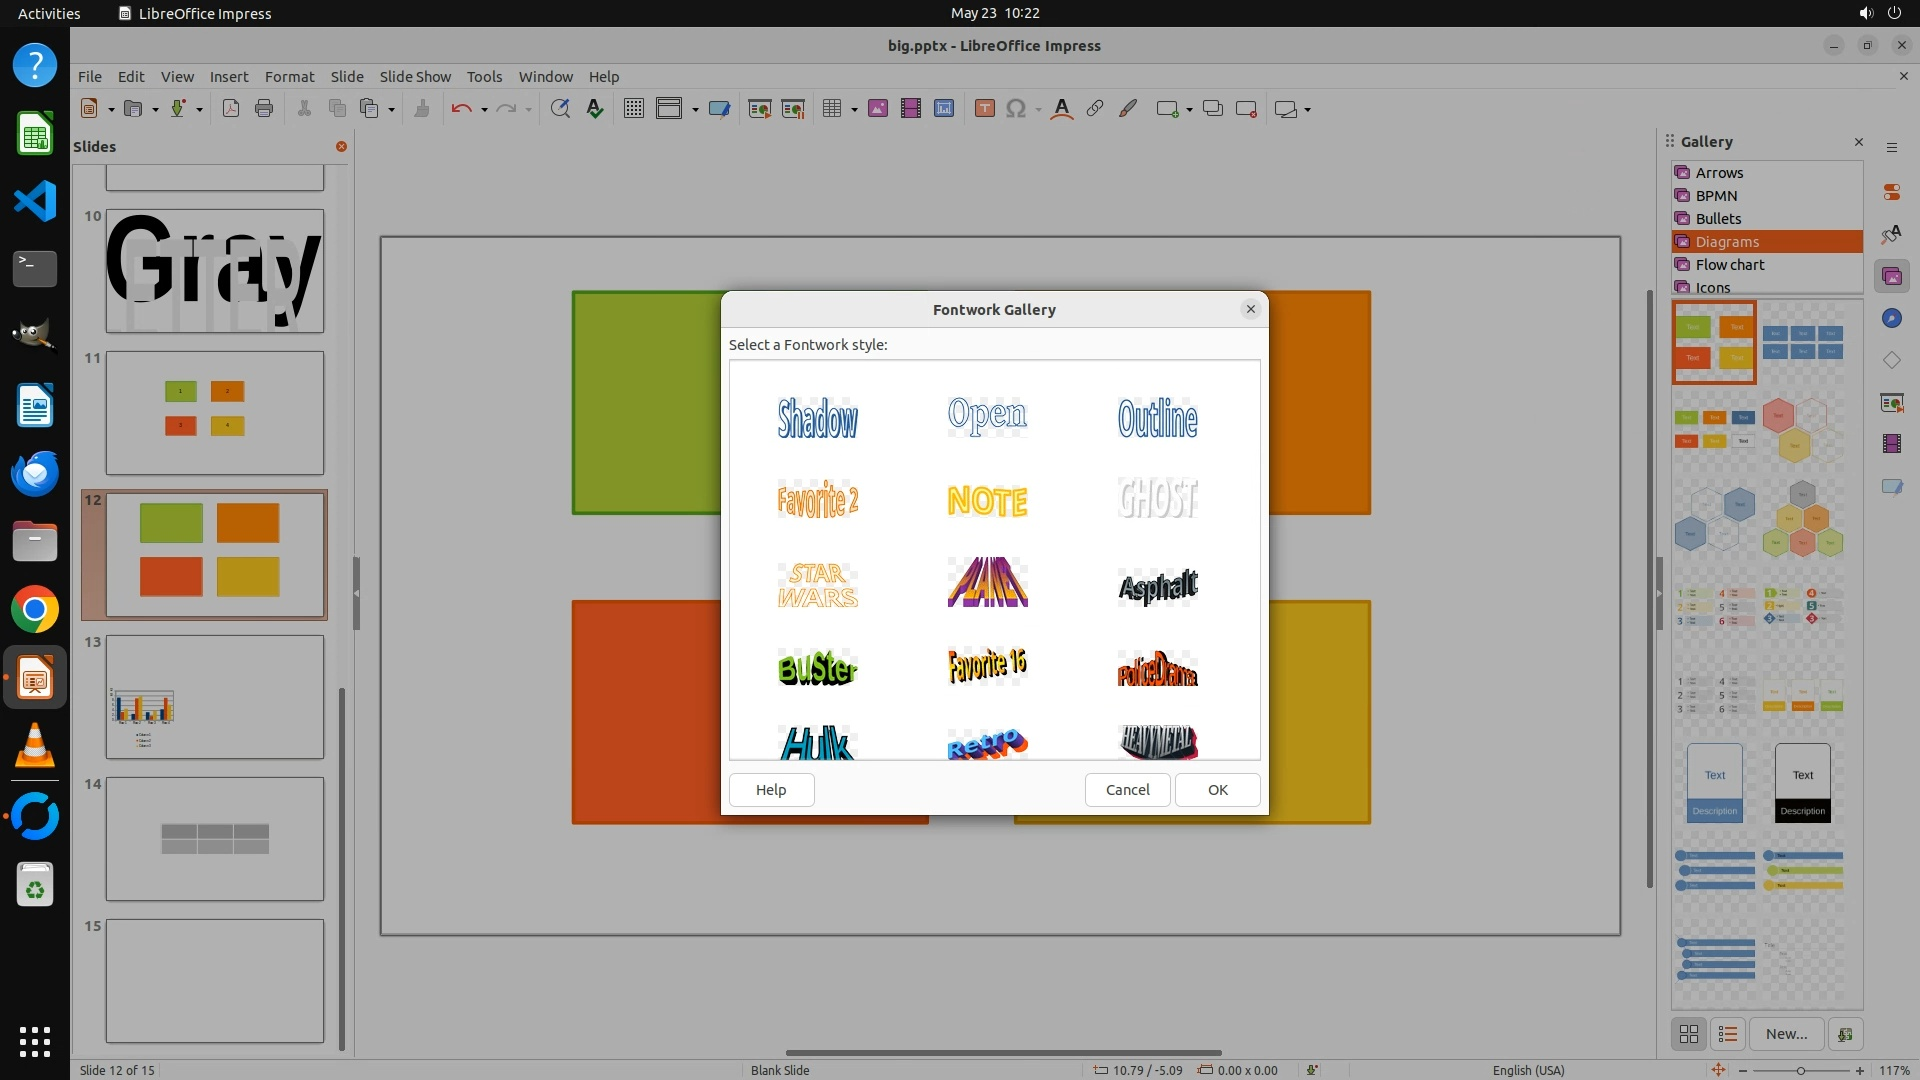This screenshot has width=1920, height=1080.
Task: Open the Navigator sidebar deck
Action: (x=1891, y=318)
